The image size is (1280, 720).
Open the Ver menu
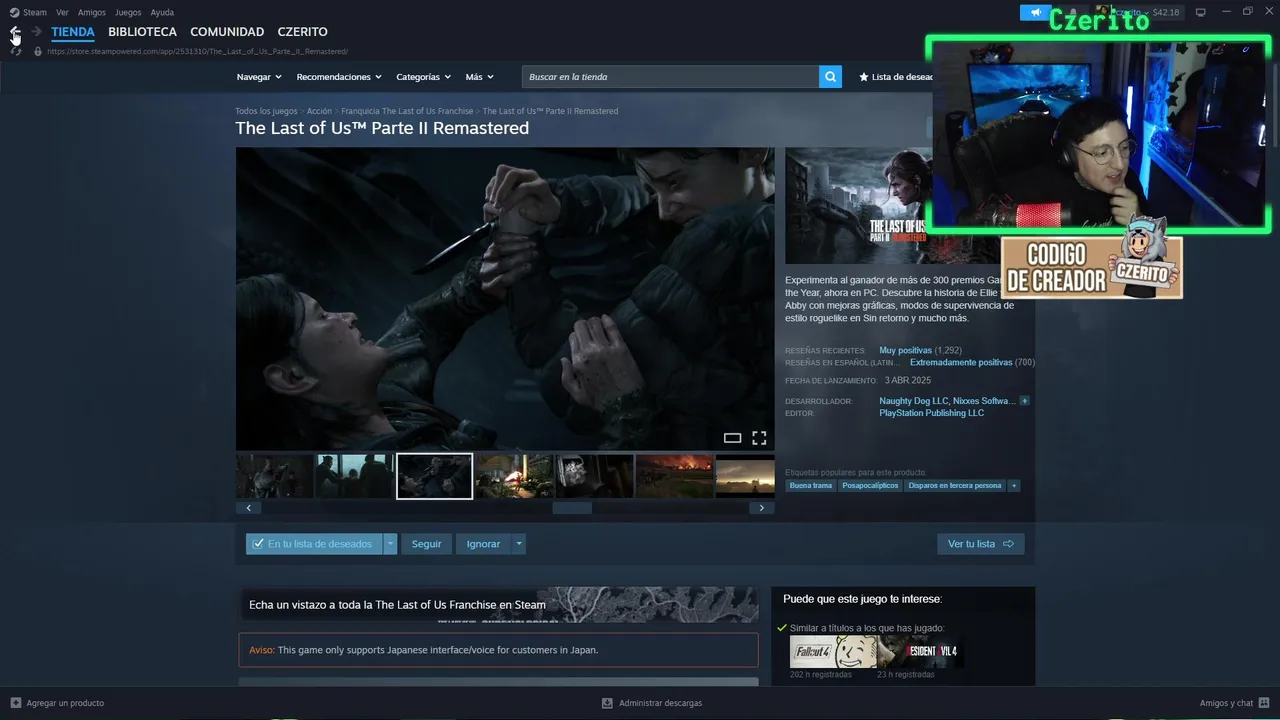62,12
